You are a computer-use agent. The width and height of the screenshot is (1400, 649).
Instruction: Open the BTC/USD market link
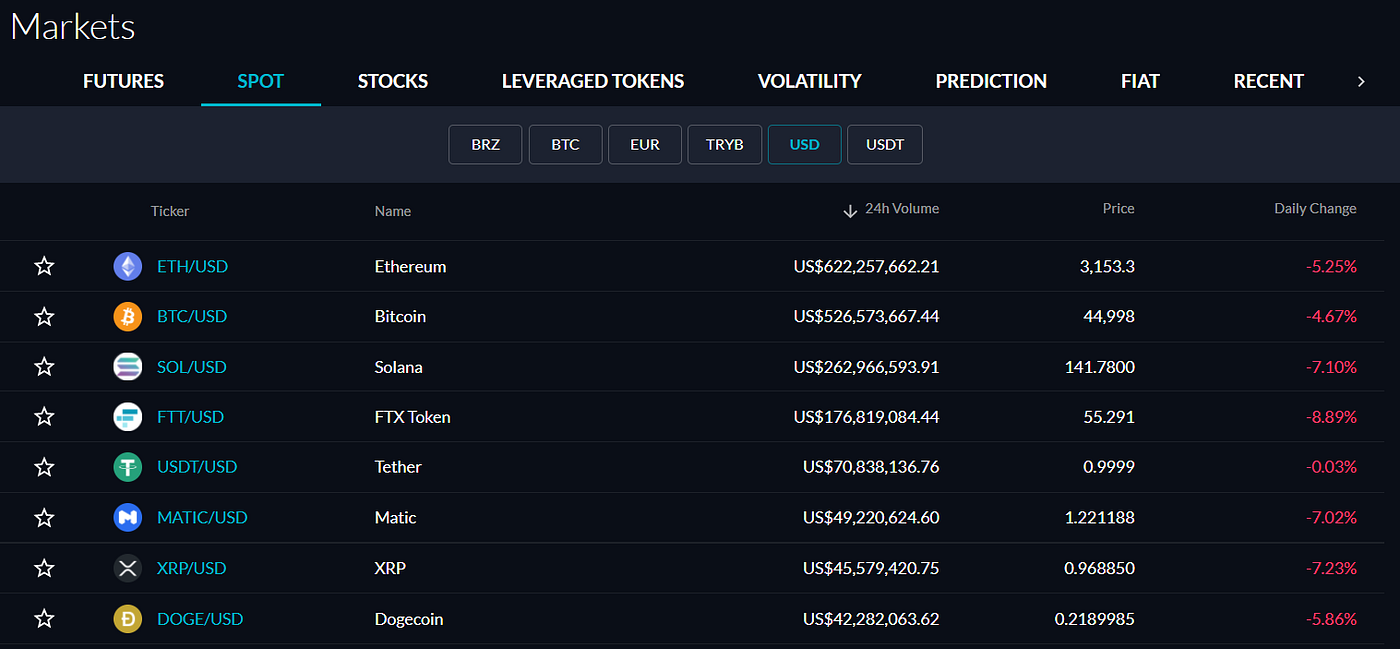click(x=192, y=316)
